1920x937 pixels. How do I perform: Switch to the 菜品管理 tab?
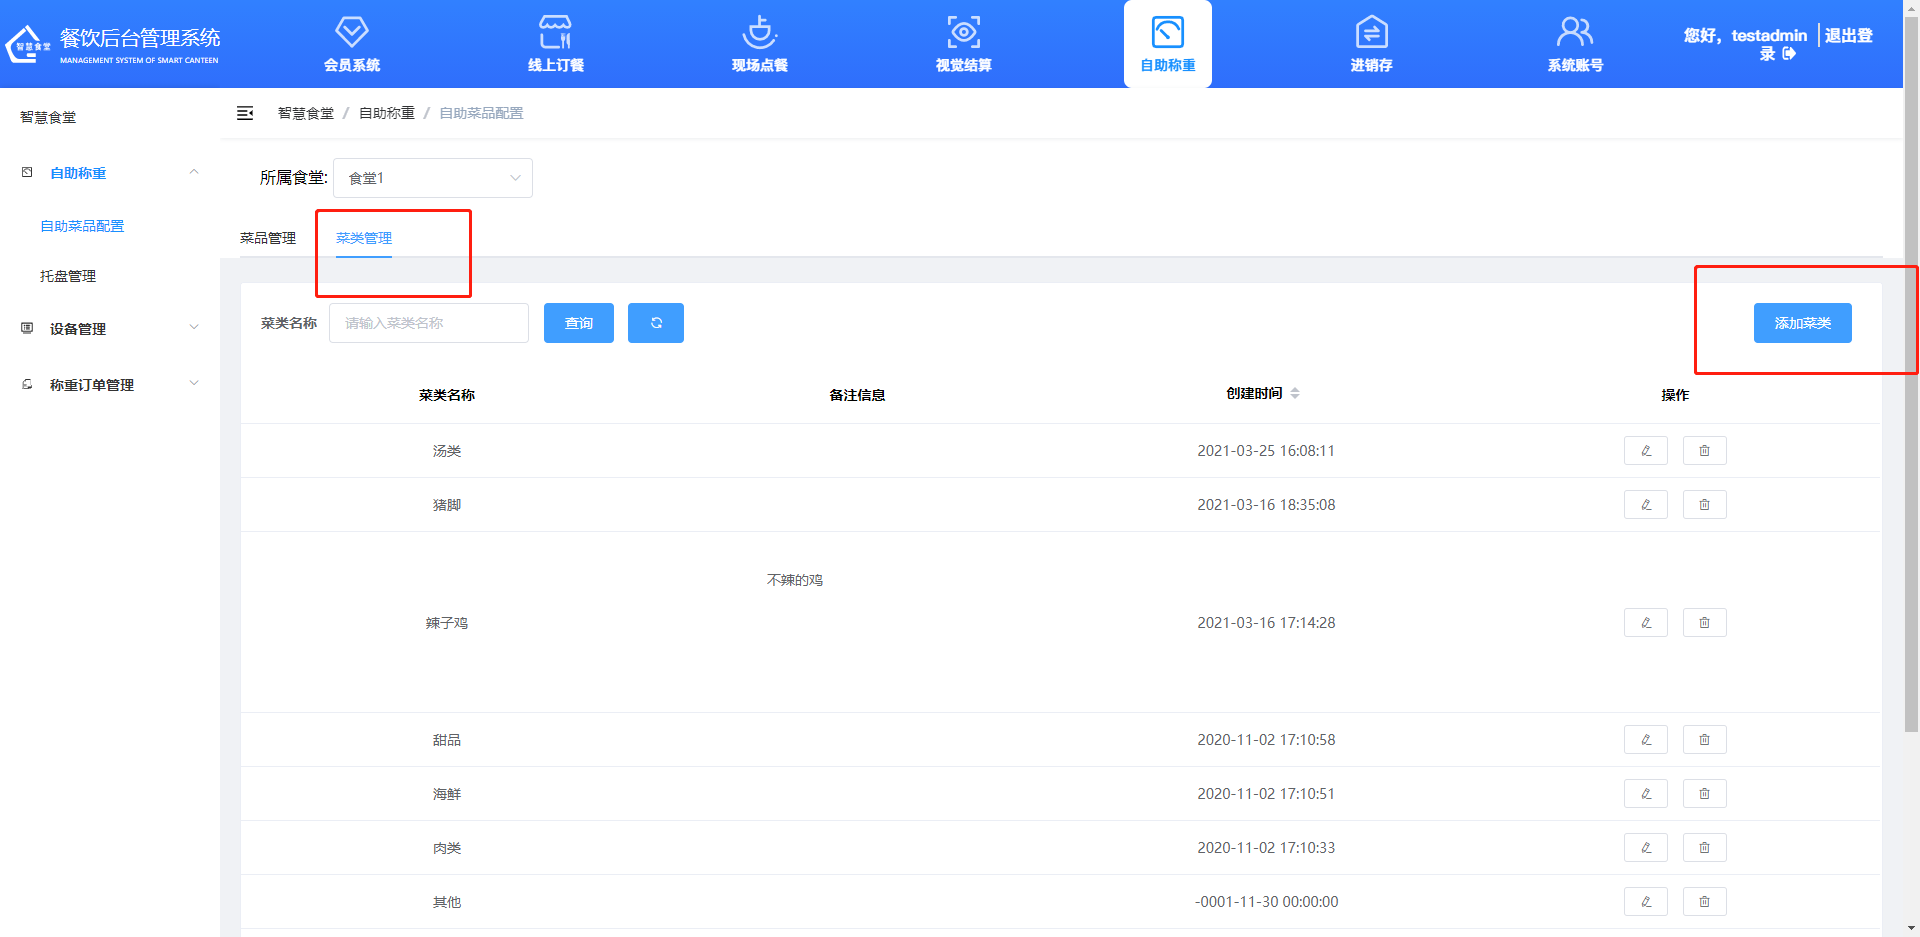[268, 238]
